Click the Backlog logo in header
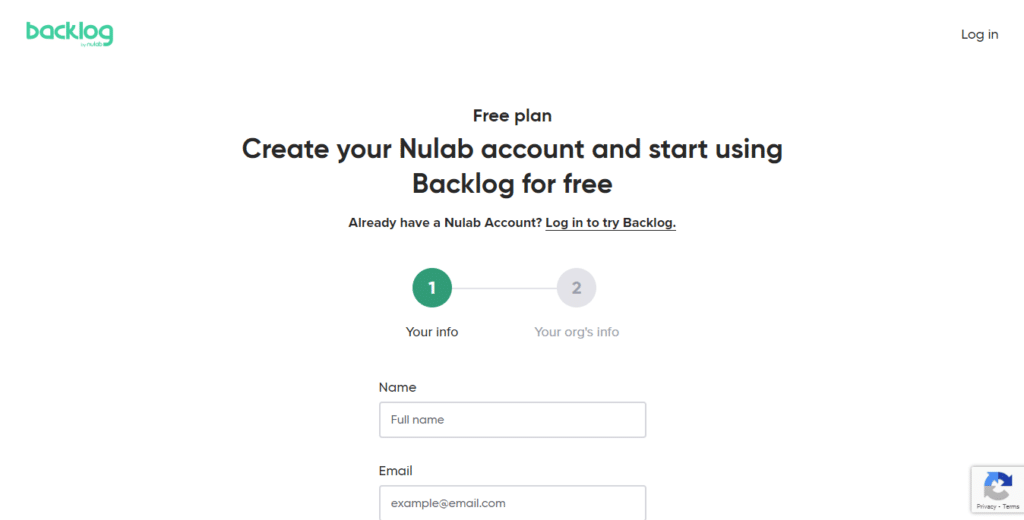The height and width of the screenshot is (520, 1024). [69, 33]
